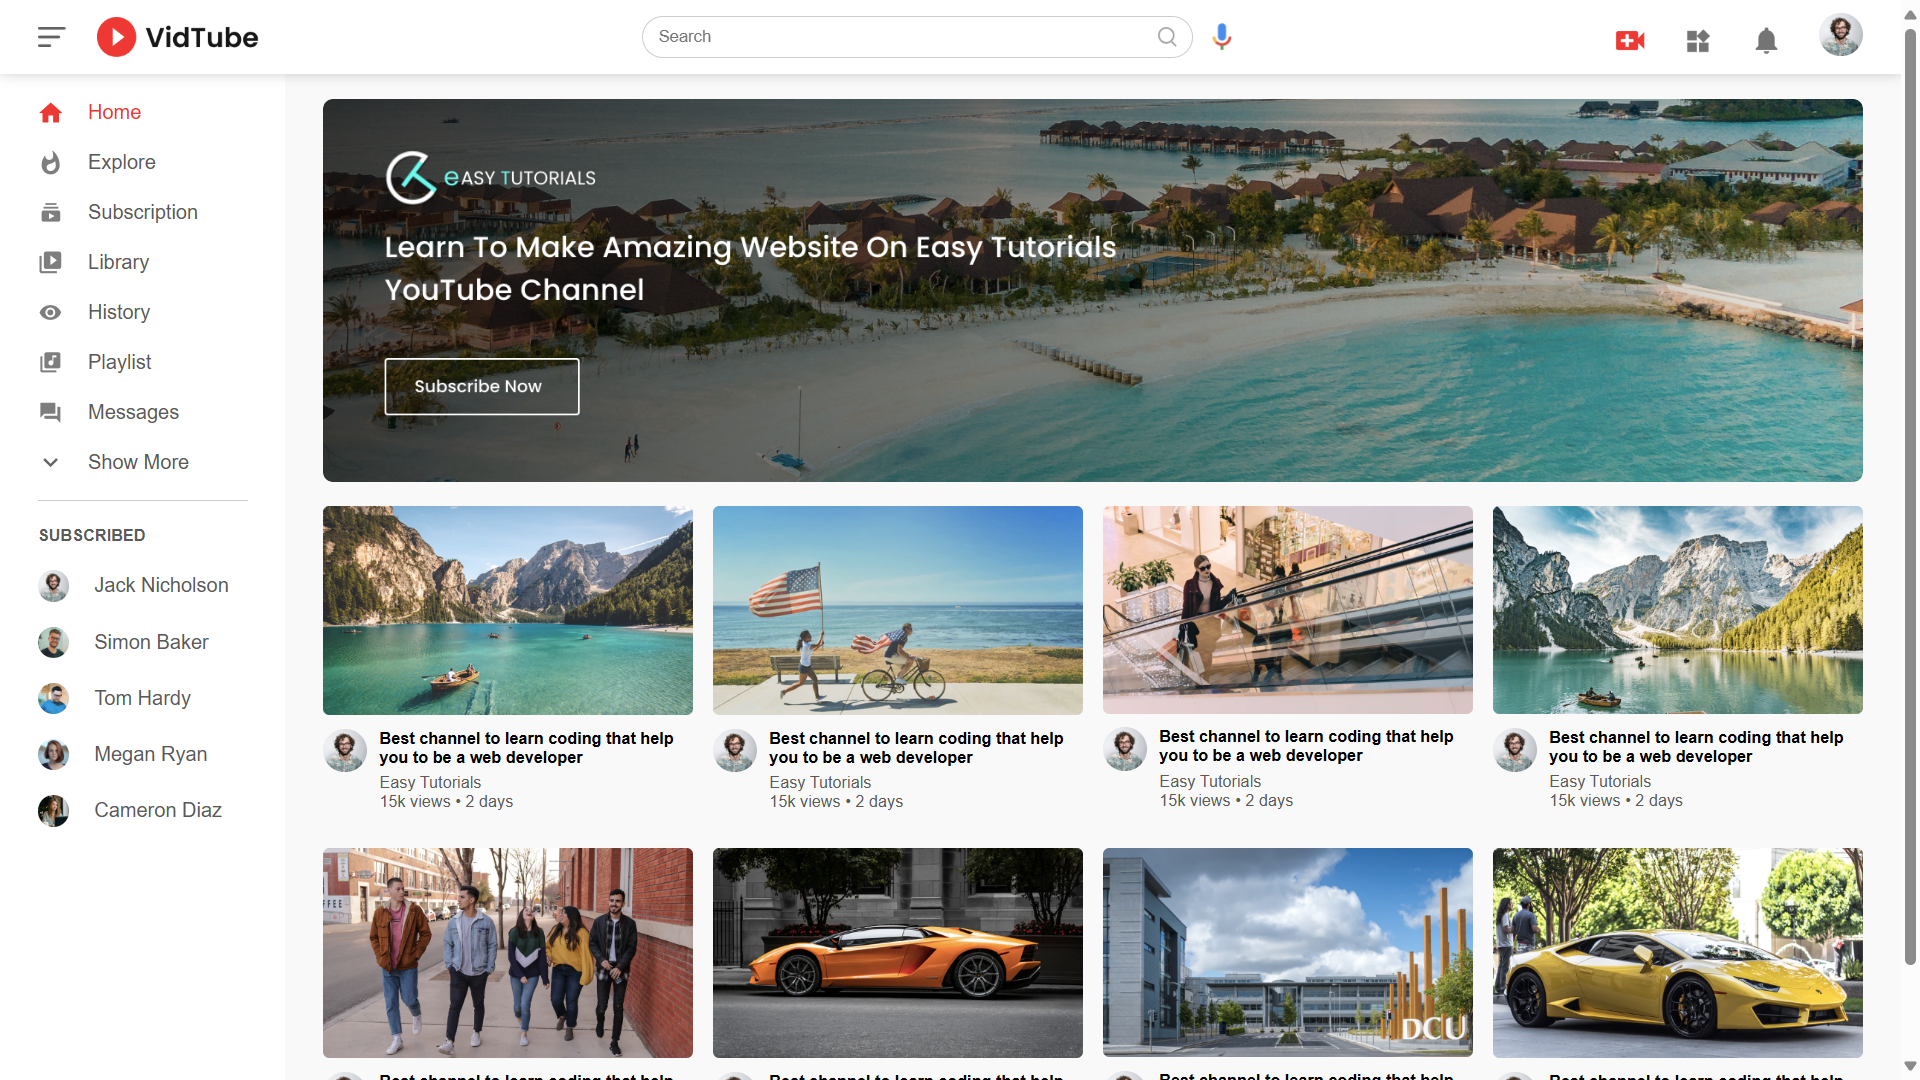Toggle the hamburger menu icon
1920x1080 pixels.
pos(51,37)
